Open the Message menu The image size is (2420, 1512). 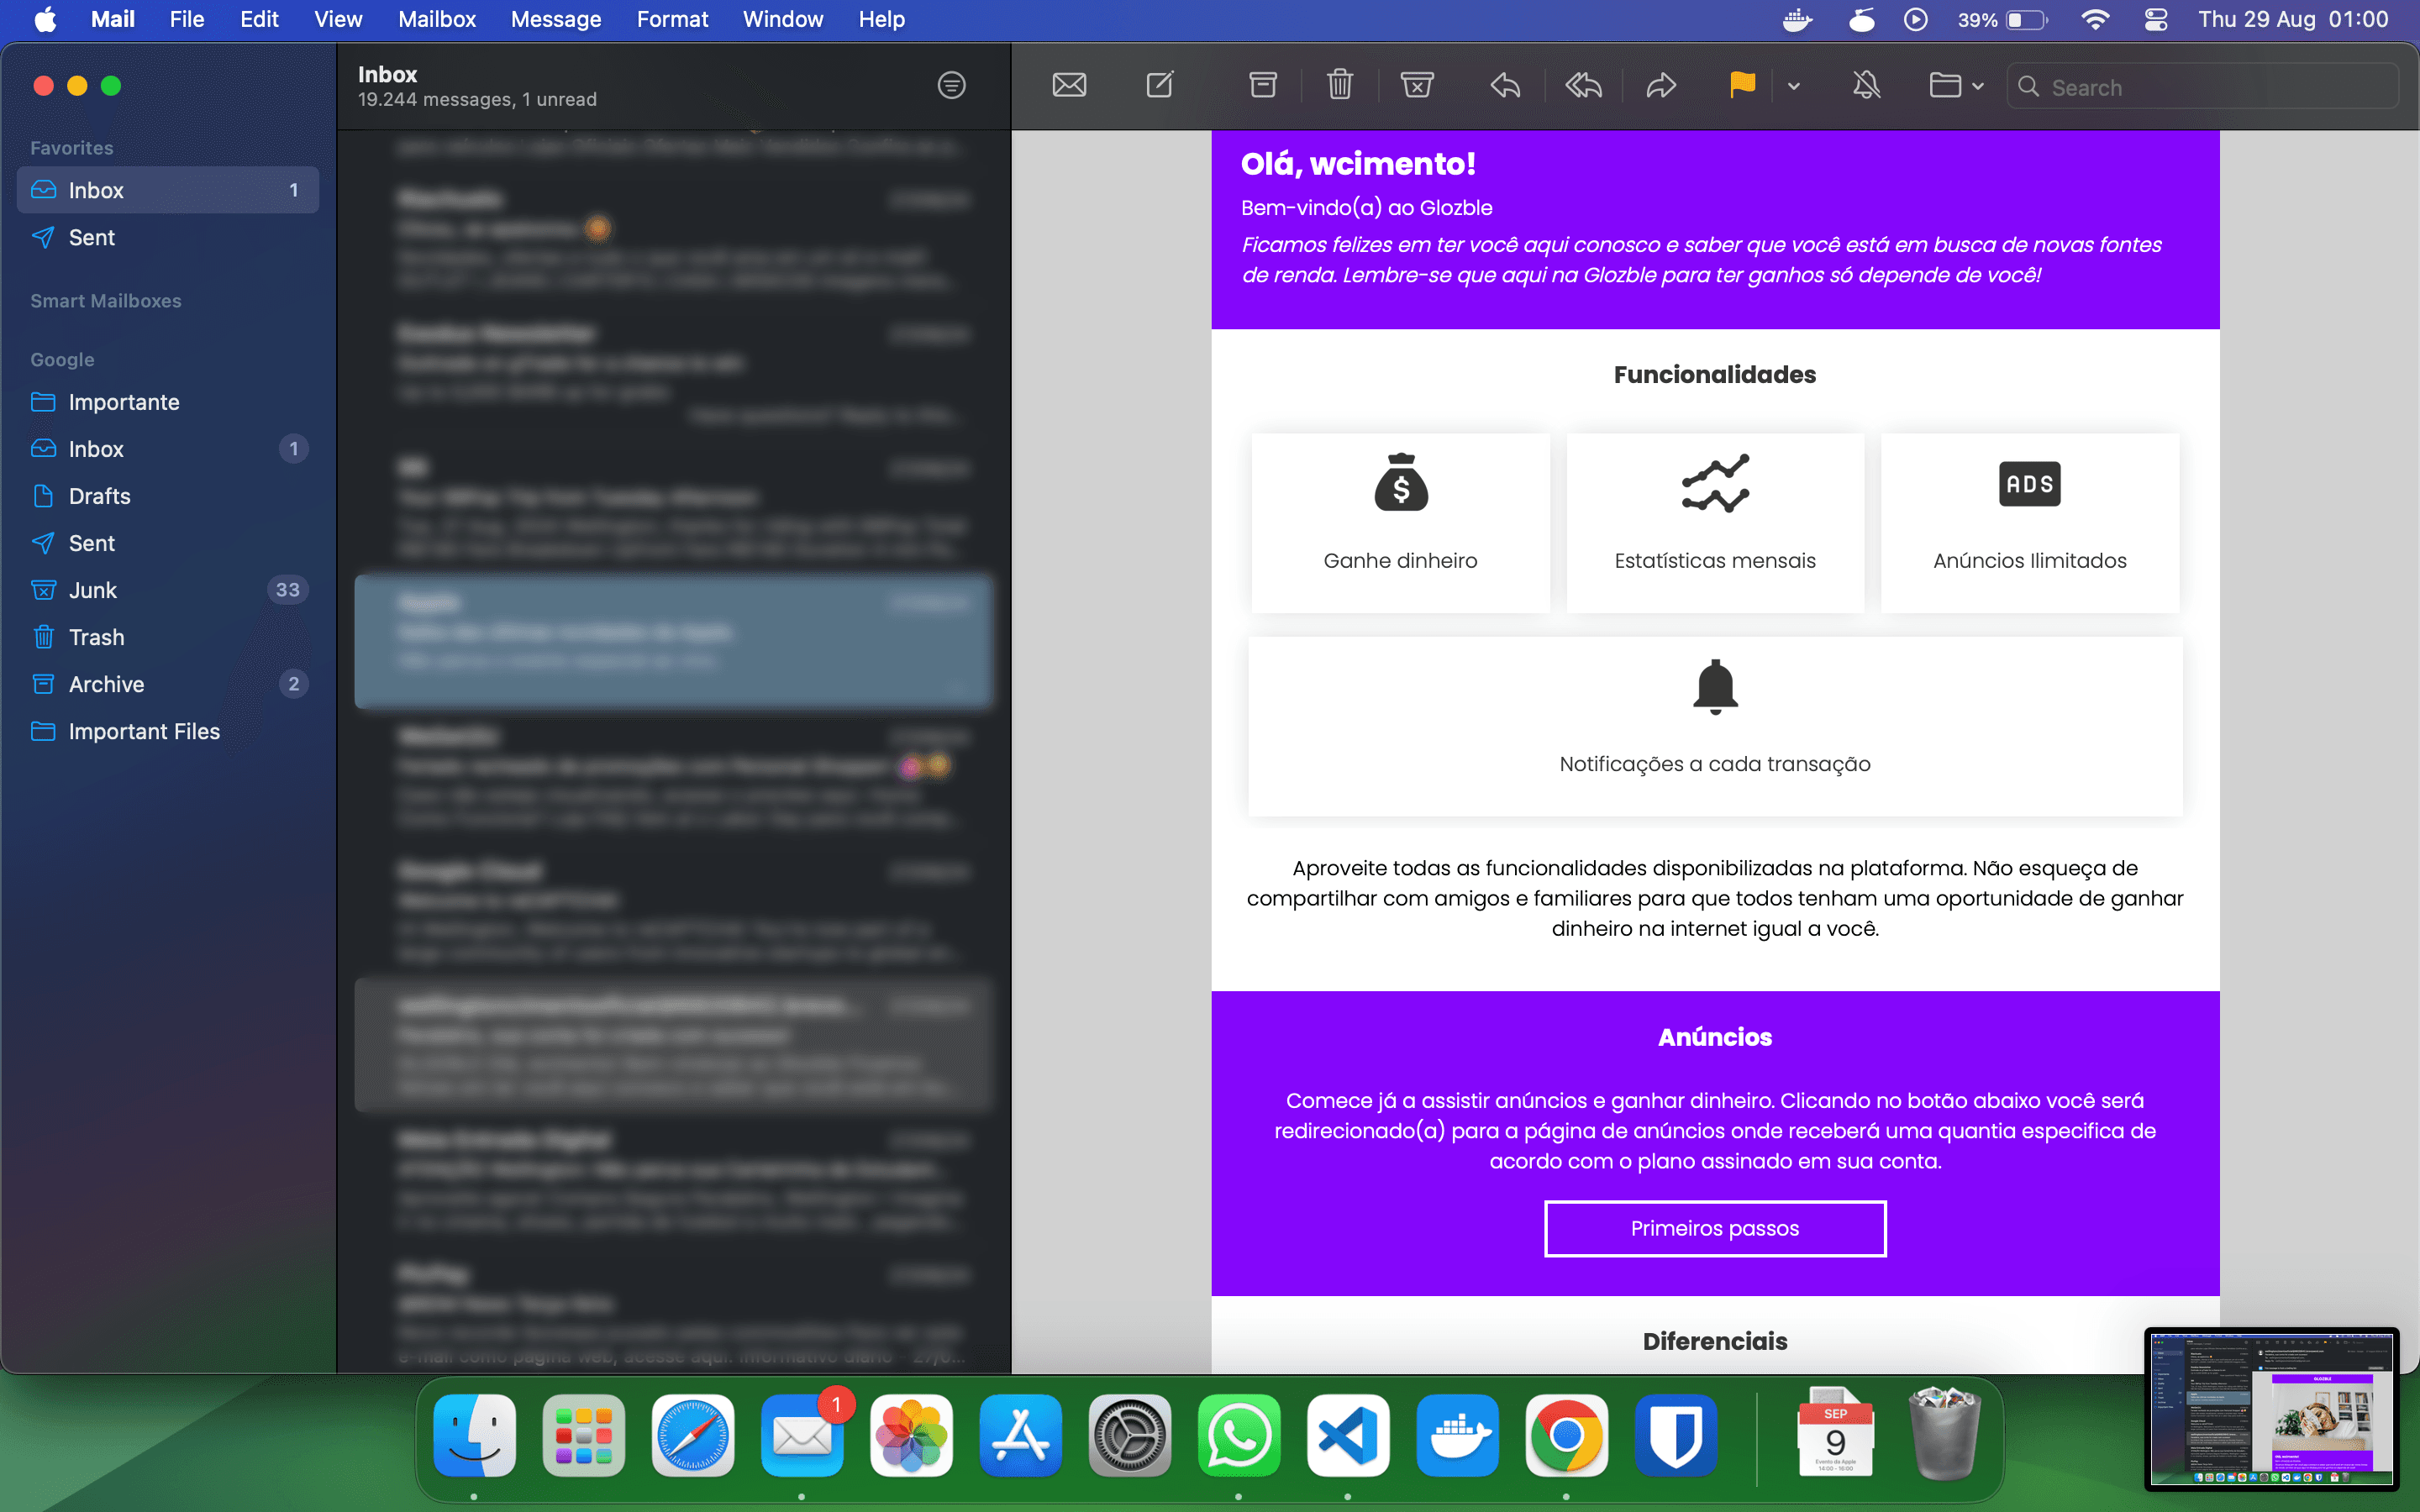tap(556, 19)
